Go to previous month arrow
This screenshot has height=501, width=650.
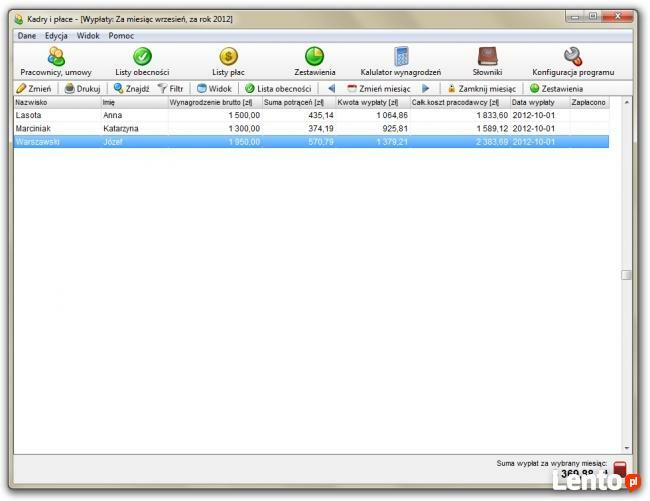click(331, 89)
